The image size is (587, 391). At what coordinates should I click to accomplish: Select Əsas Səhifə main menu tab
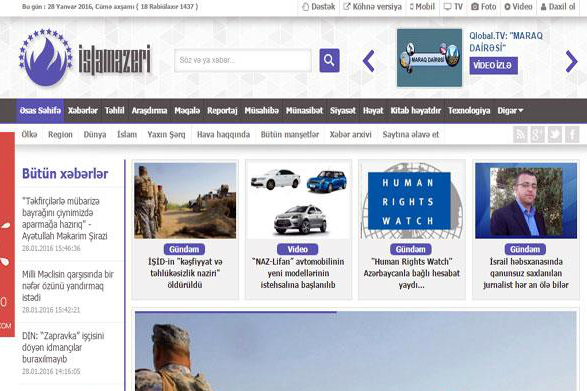click(40, 110)
